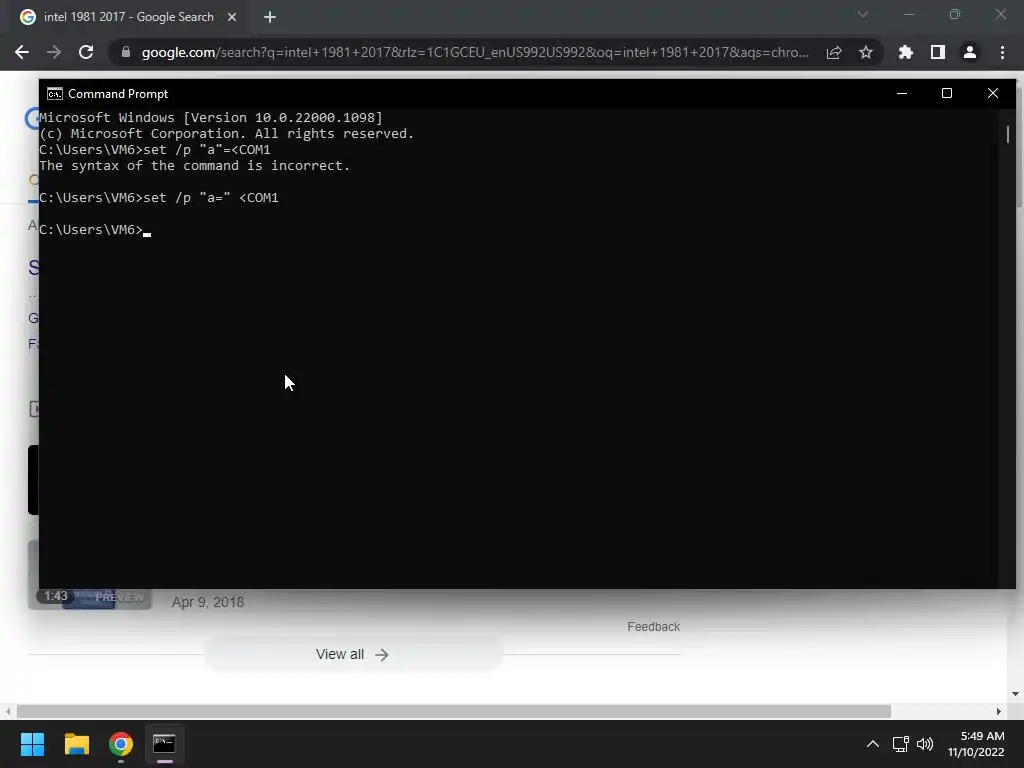1024x768 pixels.
Task: Click the lock icon in address bar
Action: 125,52
